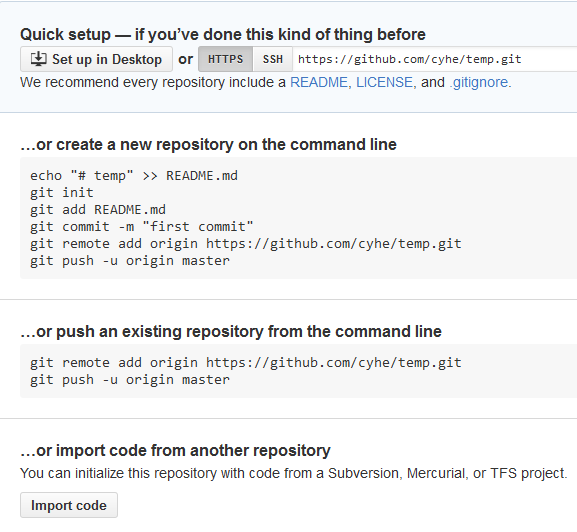This screenshot has width=577, height=532.
Task: Click the create a new repository heading
Action: (208, 145)
